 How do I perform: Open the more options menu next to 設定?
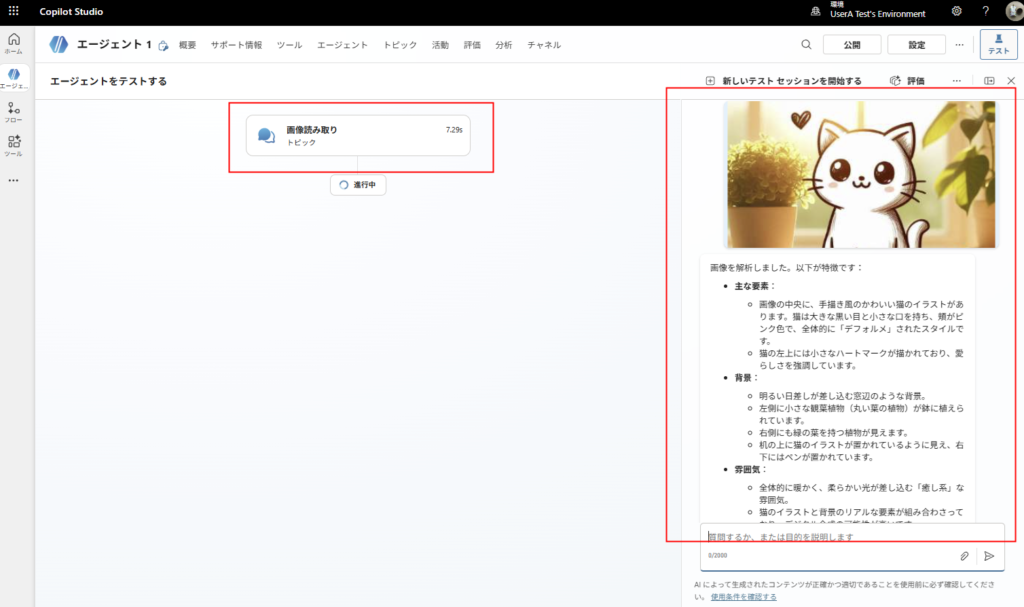coord(958,44)
